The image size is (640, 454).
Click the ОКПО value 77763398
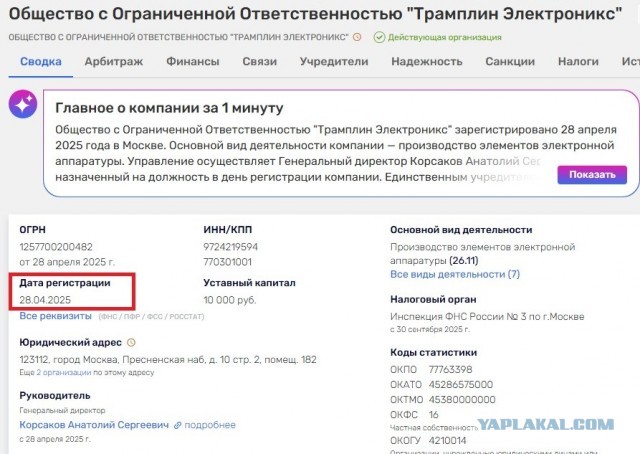450,369
